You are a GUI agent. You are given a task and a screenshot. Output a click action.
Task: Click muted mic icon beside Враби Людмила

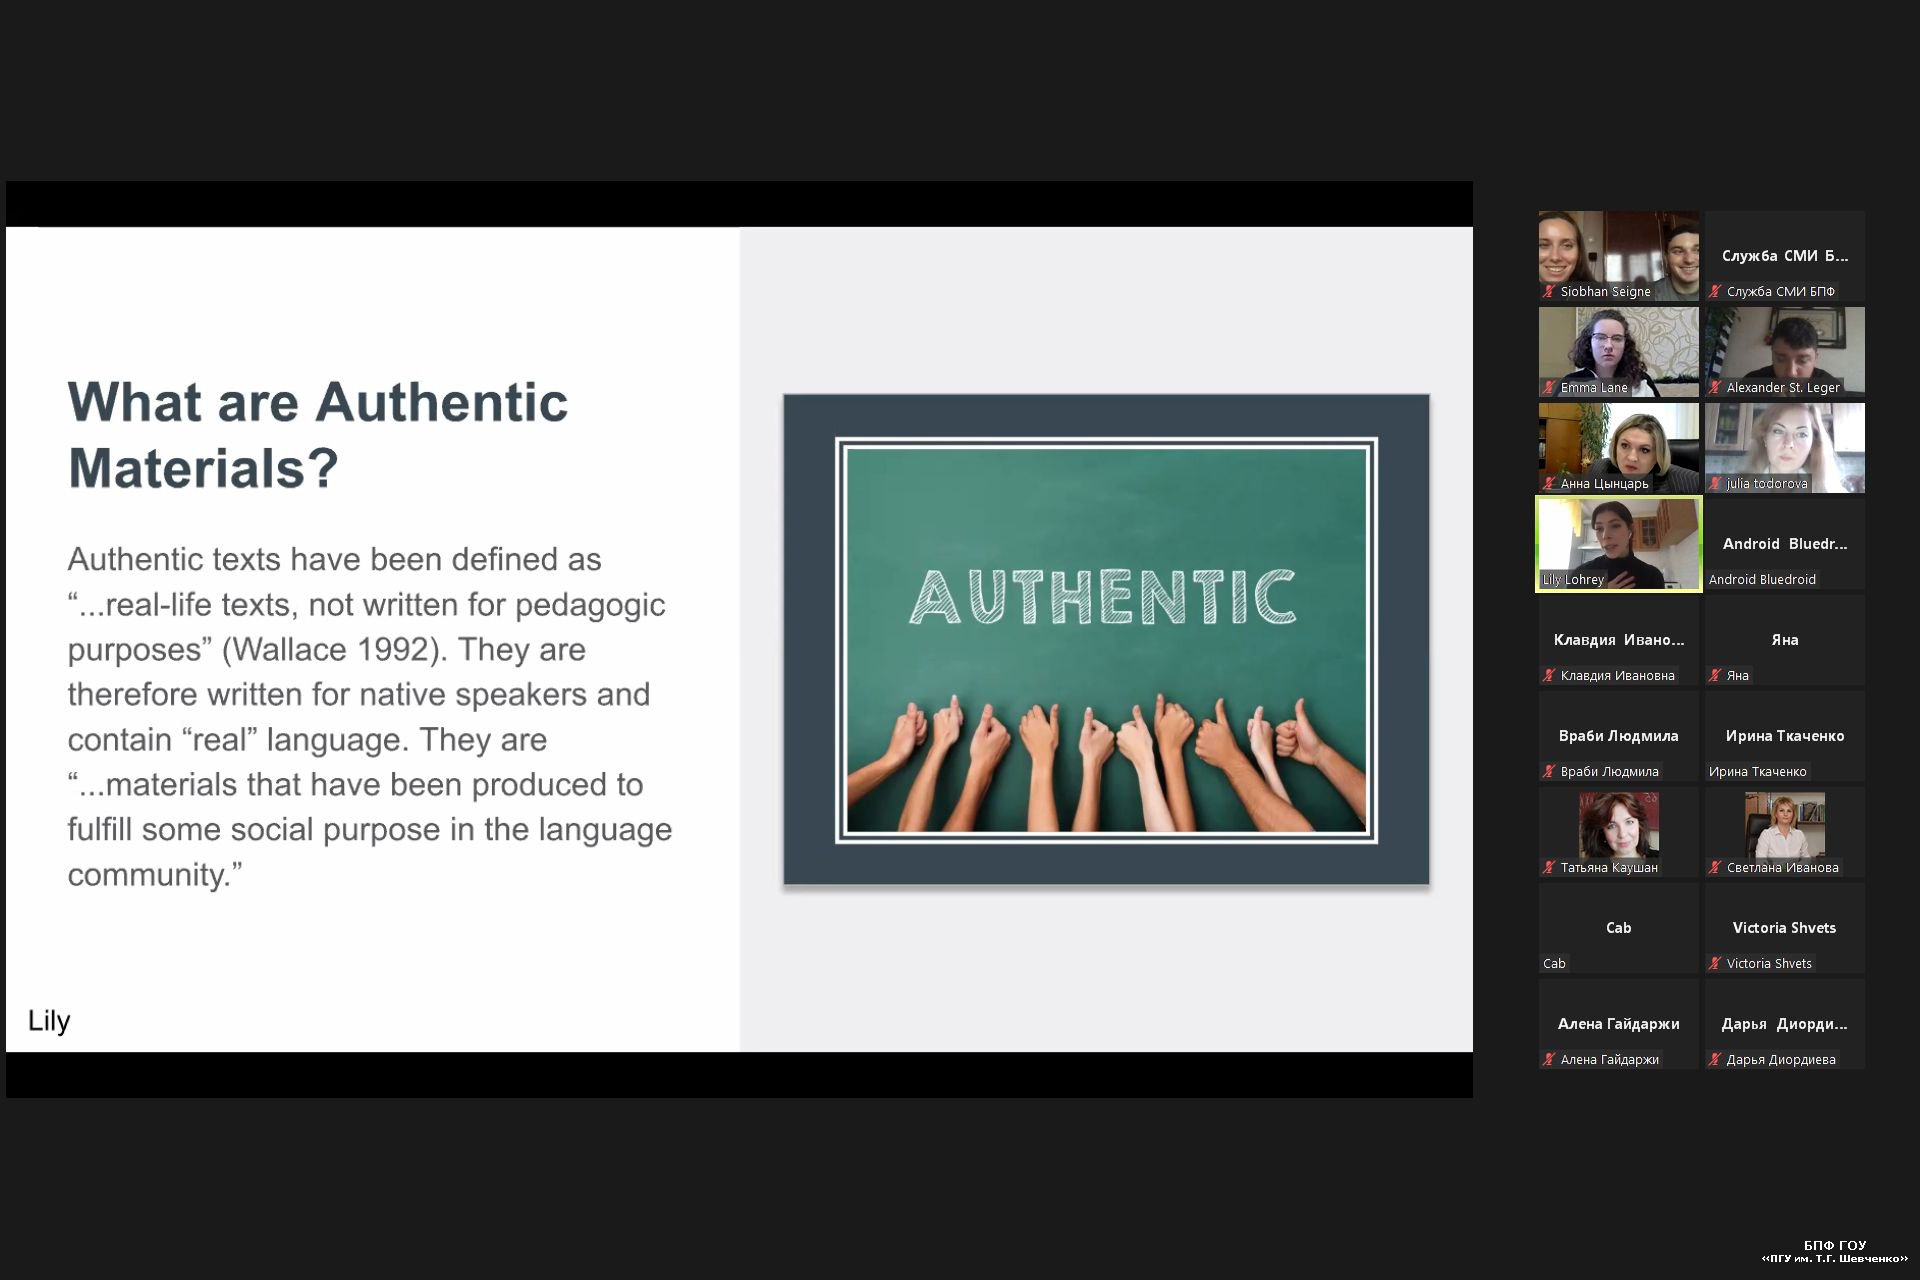1549,772
